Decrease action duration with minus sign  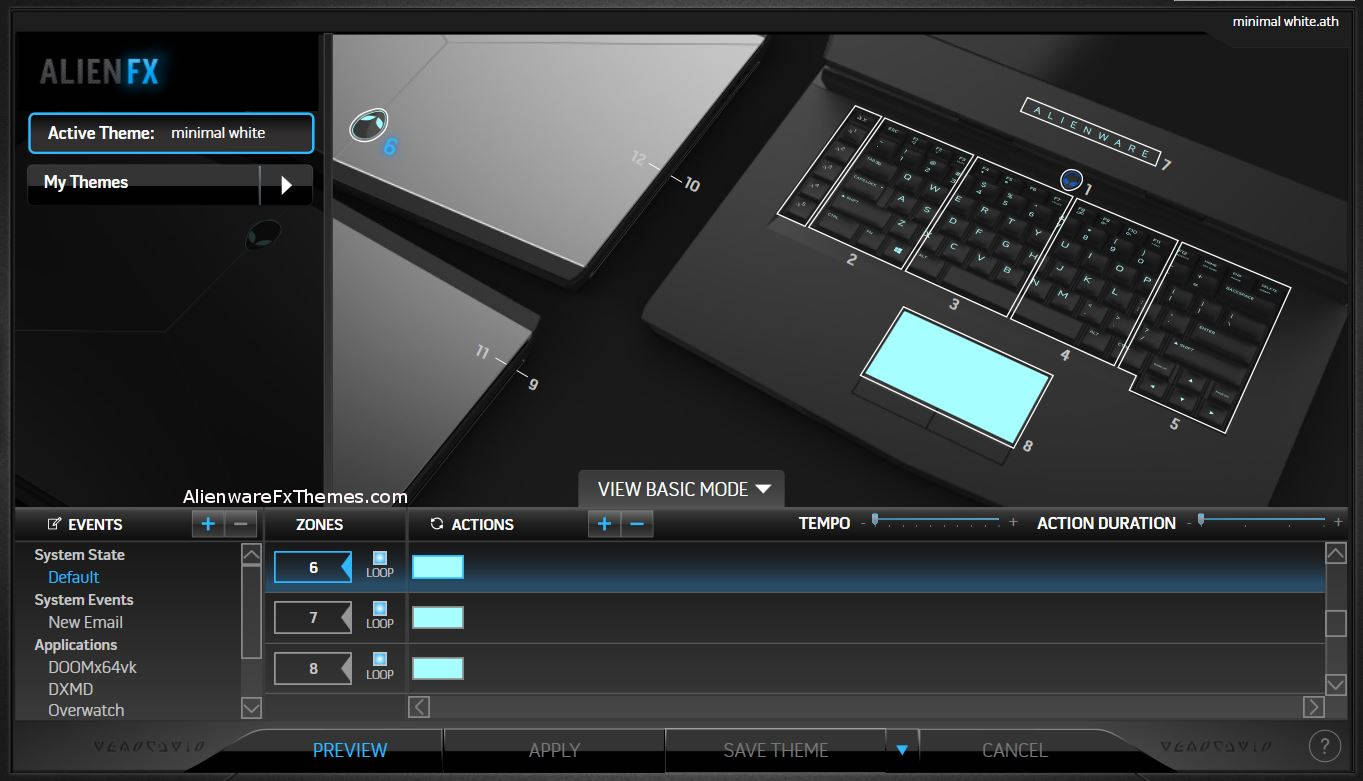click(1188, 523)
